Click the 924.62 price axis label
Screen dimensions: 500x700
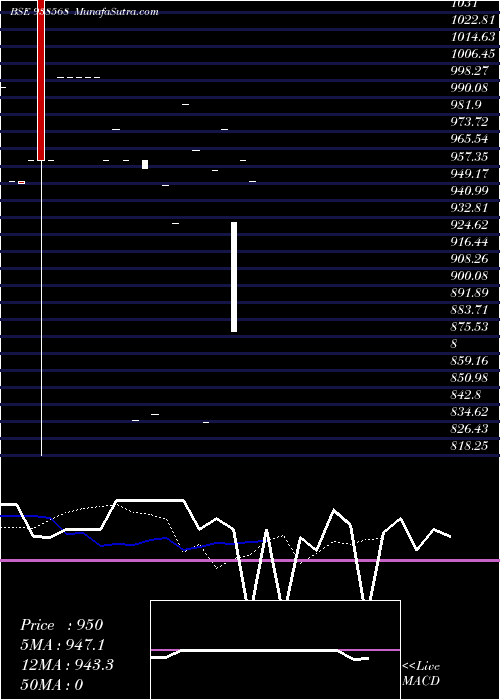pos(470,225)
